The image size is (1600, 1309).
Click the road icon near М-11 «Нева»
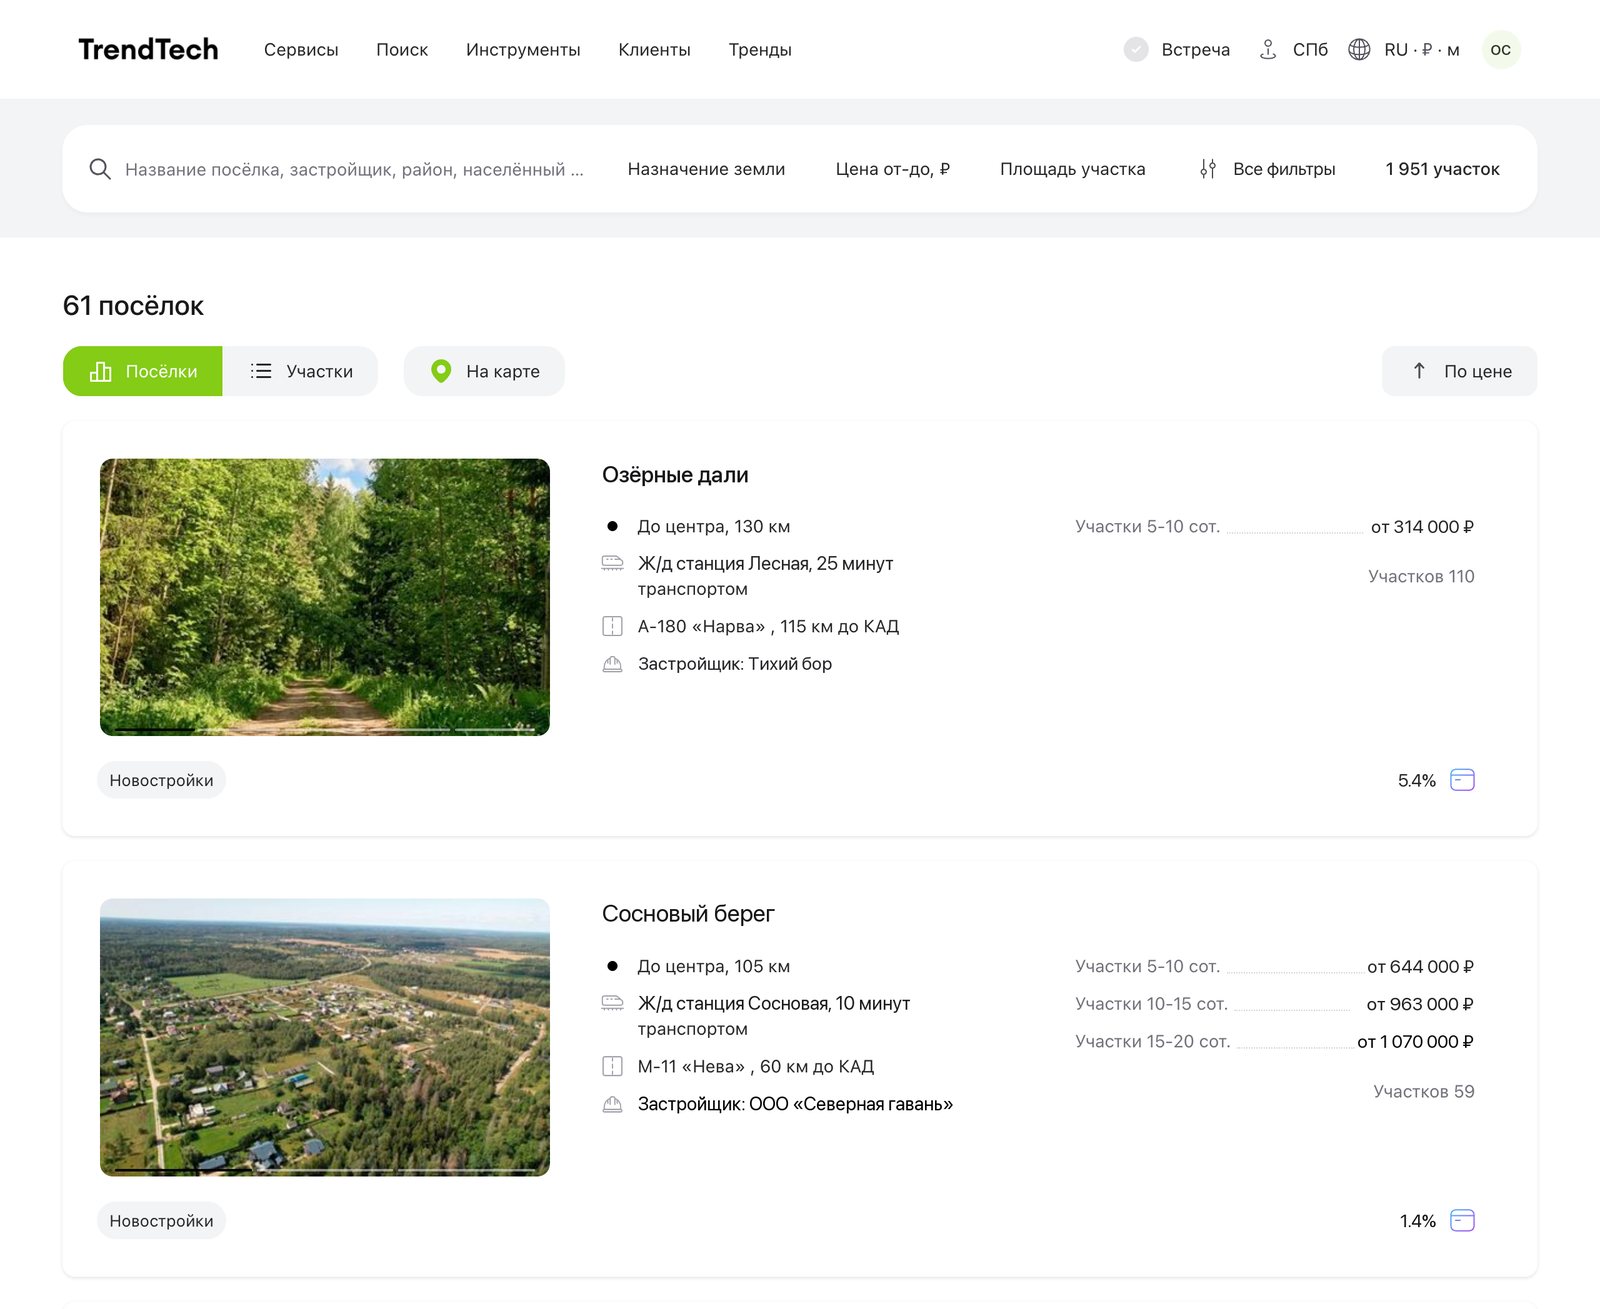[x=612, y=1066]
